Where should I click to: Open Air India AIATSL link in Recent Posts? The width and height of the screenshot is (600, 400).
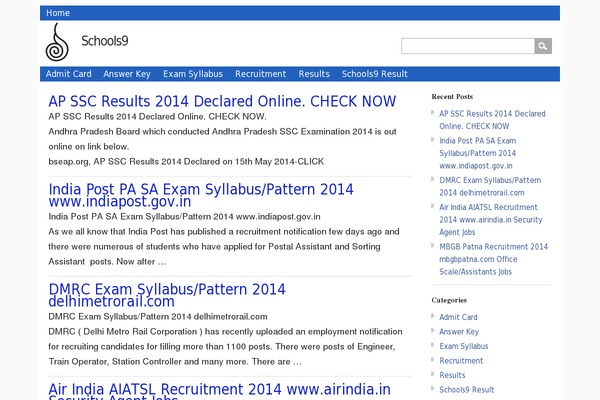point(491,220)
